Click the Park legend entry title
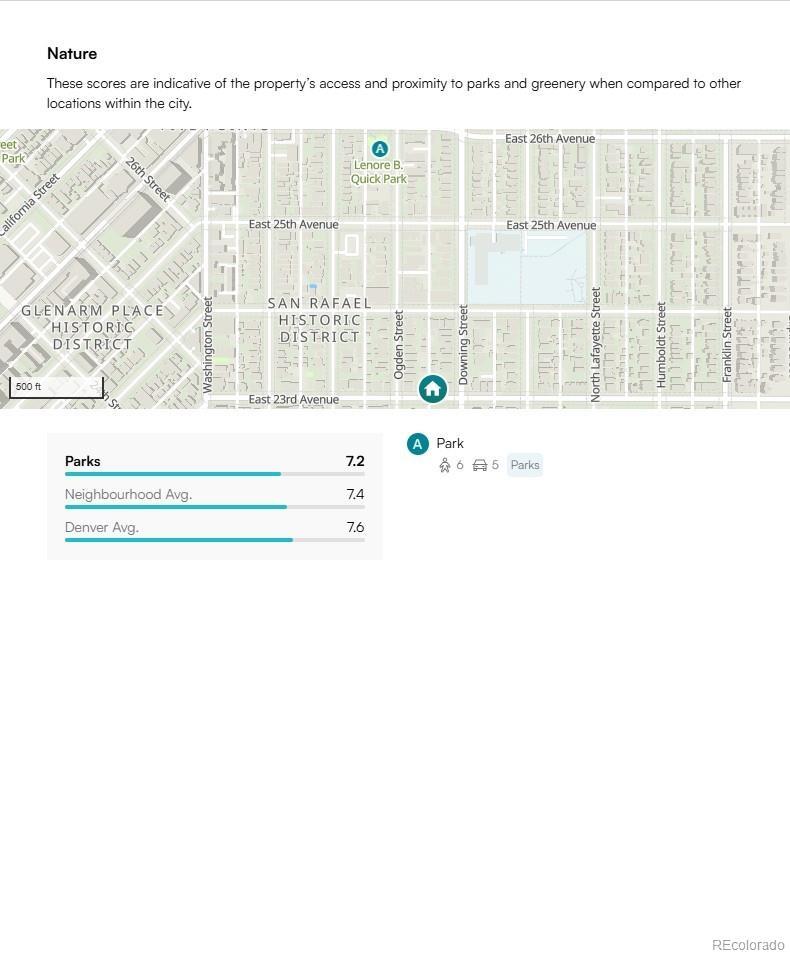 point(450,443)
